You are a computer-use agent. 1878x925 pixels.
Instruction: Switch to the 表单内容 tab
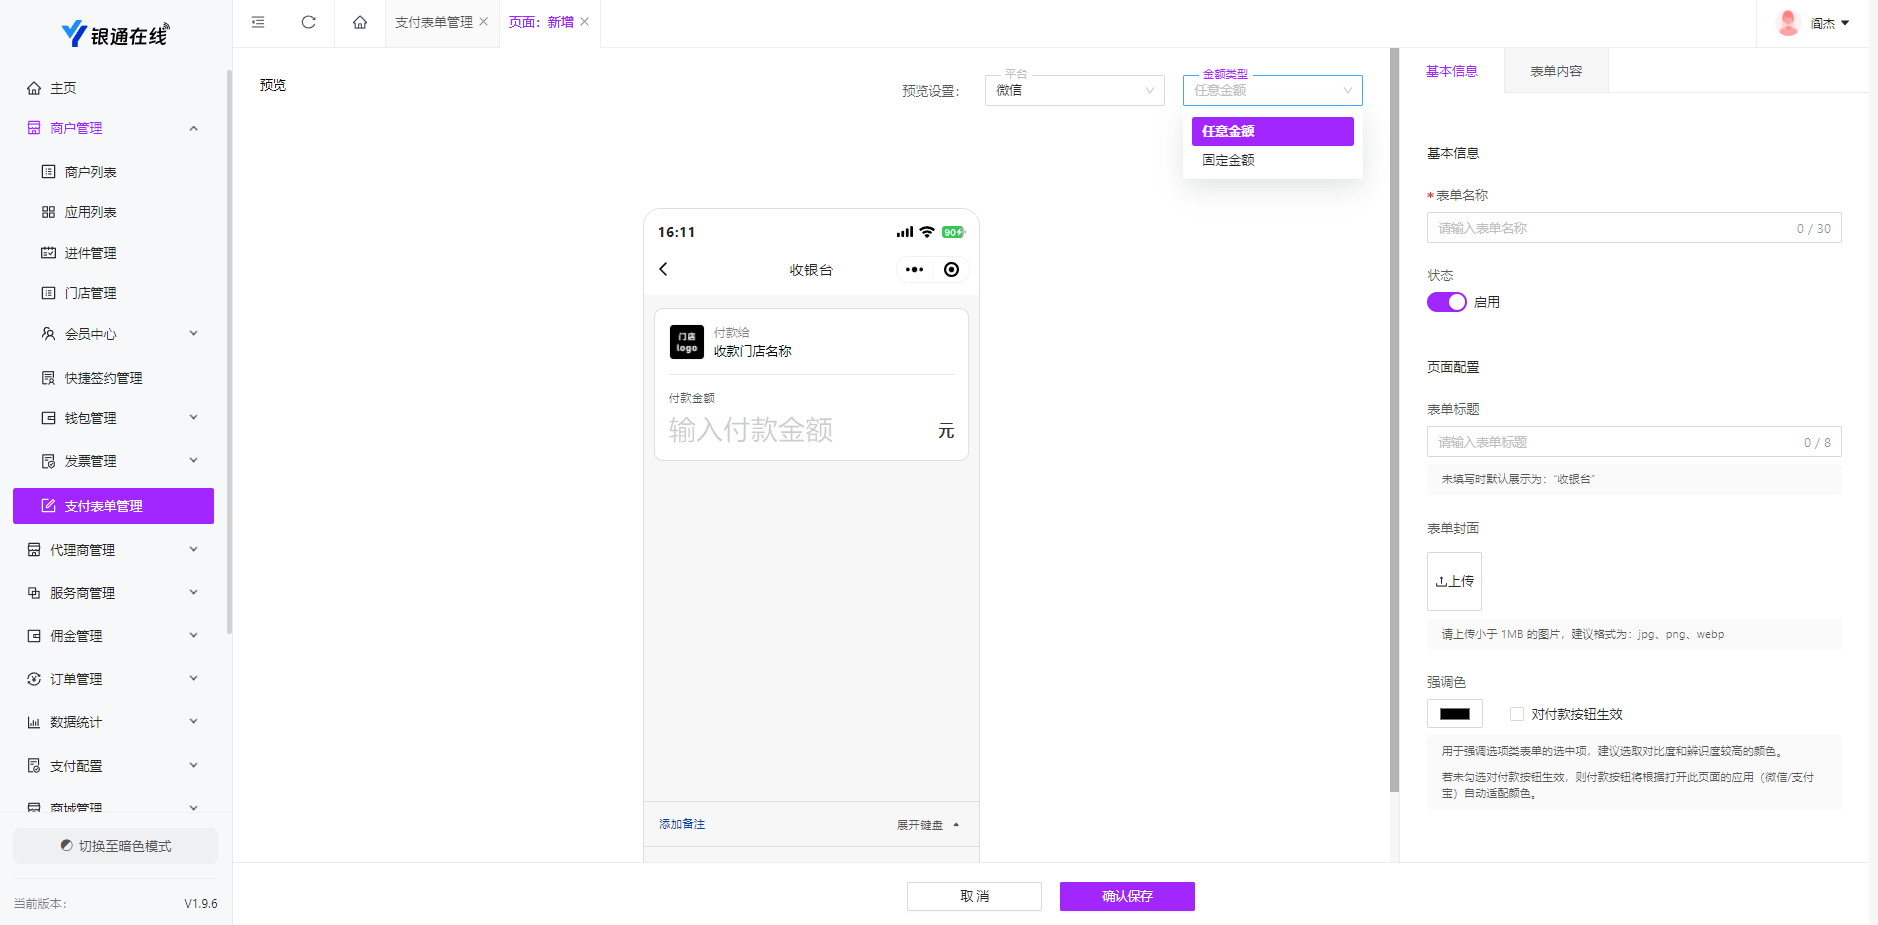(1556, 71)
